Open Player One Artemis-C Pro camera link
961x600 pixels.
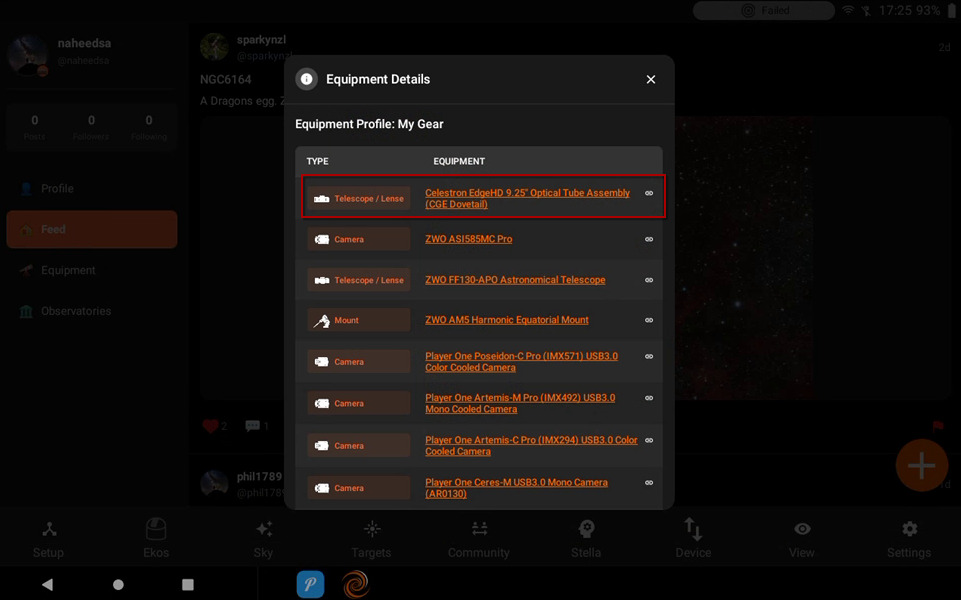point(531,446)
